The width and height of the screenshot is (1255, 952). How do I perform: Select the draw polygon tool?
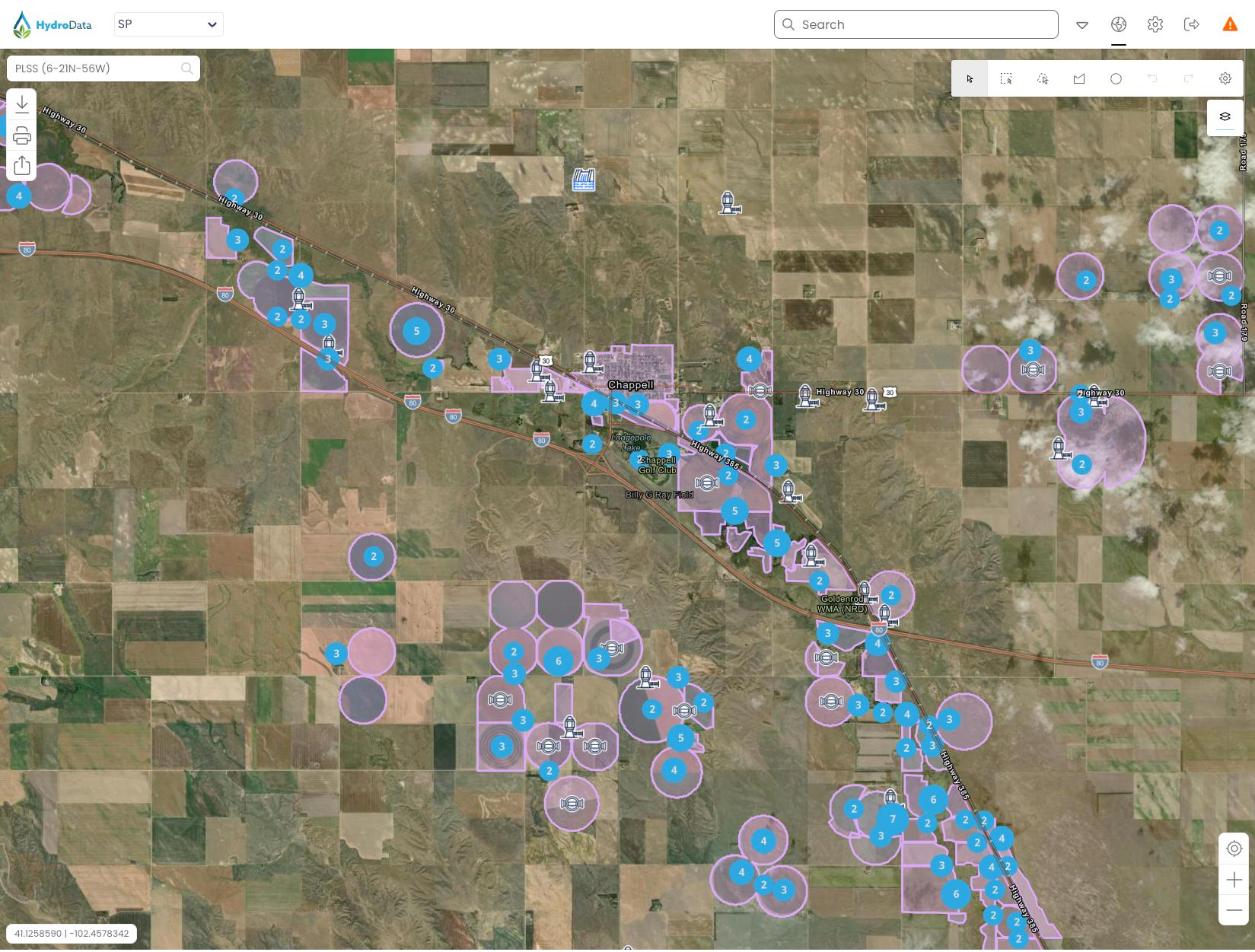click(1079, 78)
